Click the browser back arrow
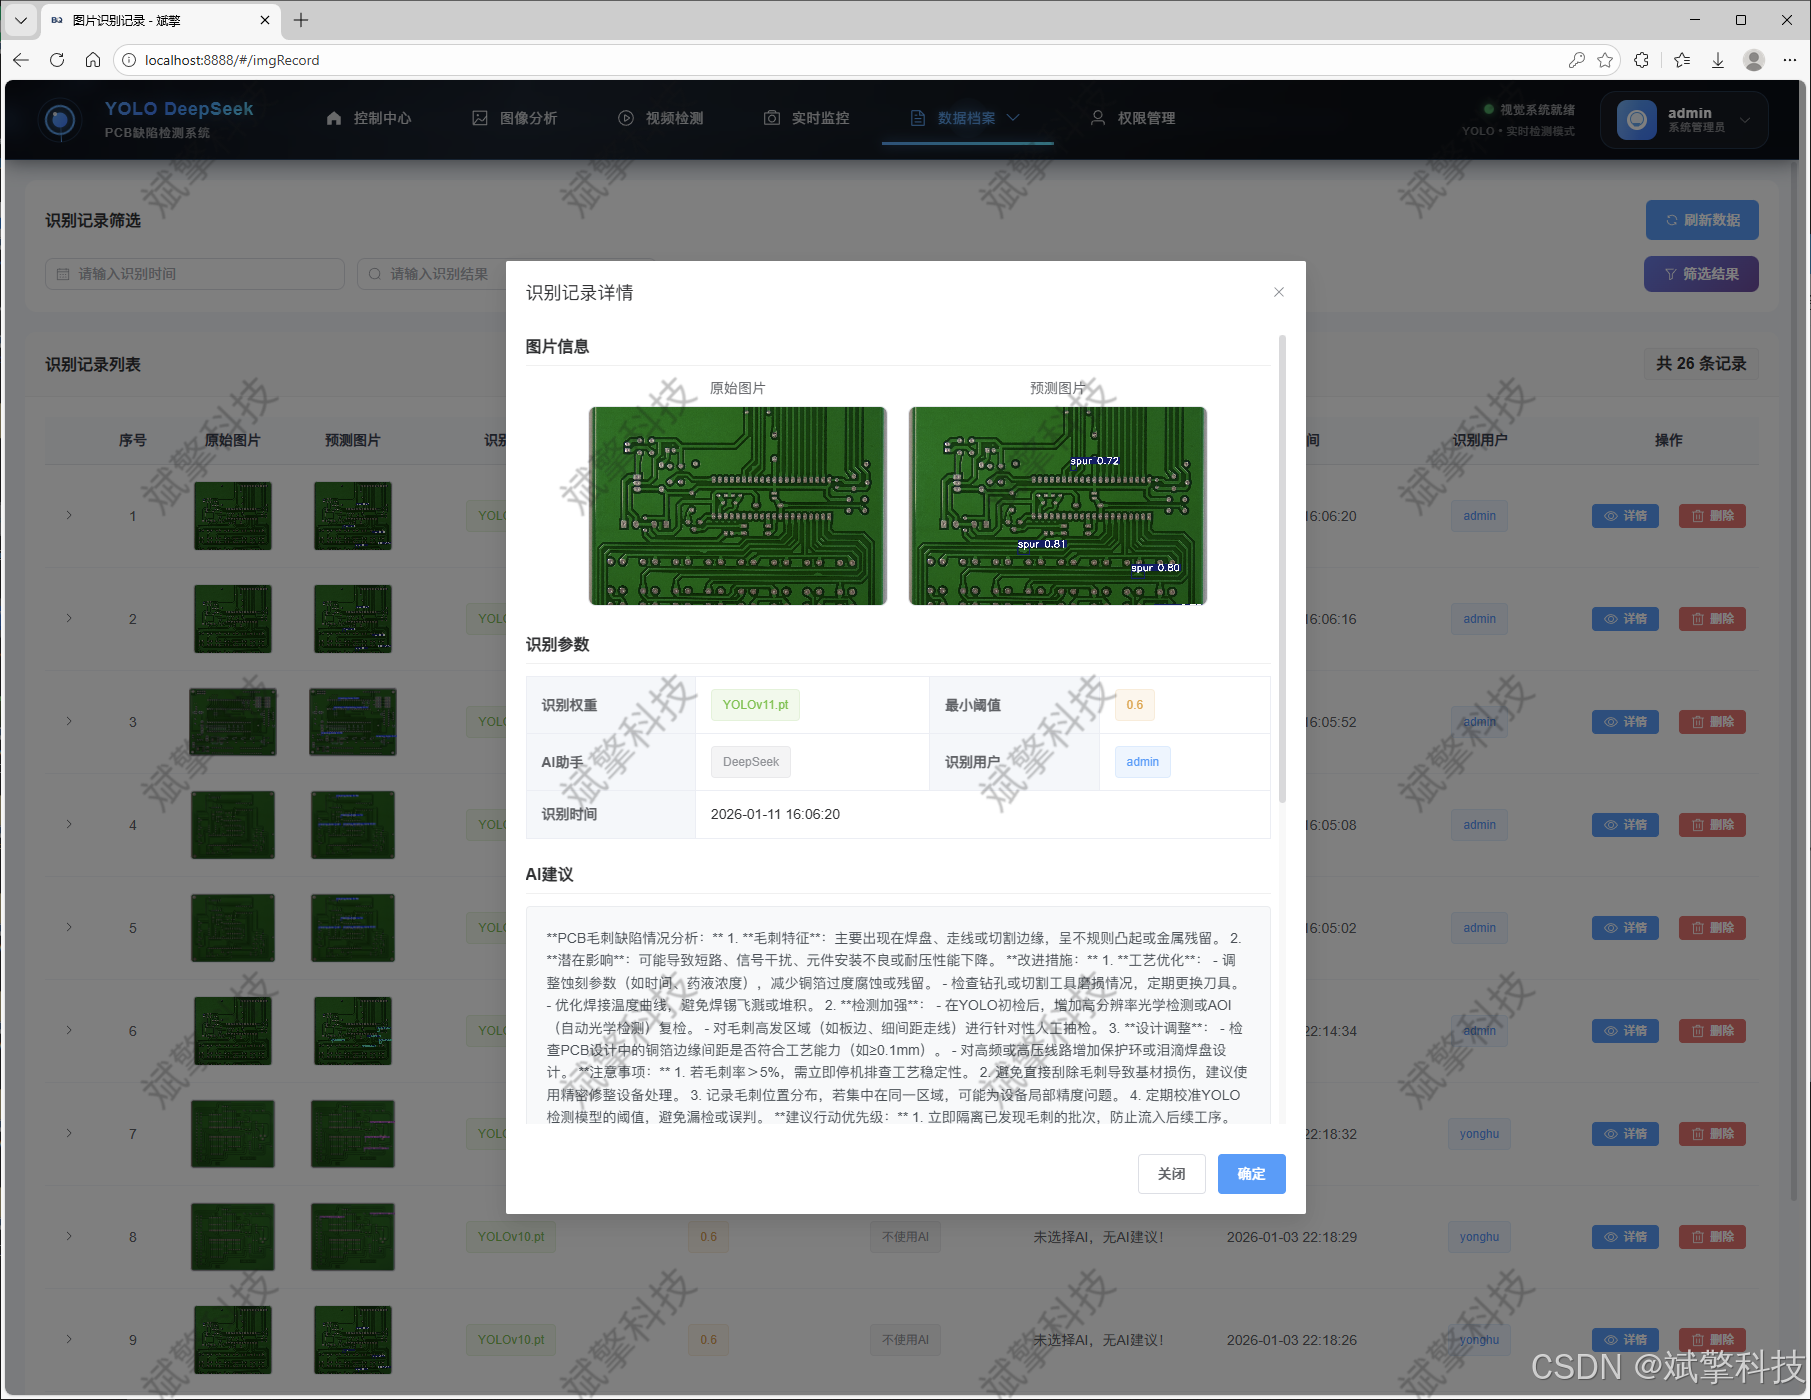This screenshot has height=1400, width=1811. [21, 60]
